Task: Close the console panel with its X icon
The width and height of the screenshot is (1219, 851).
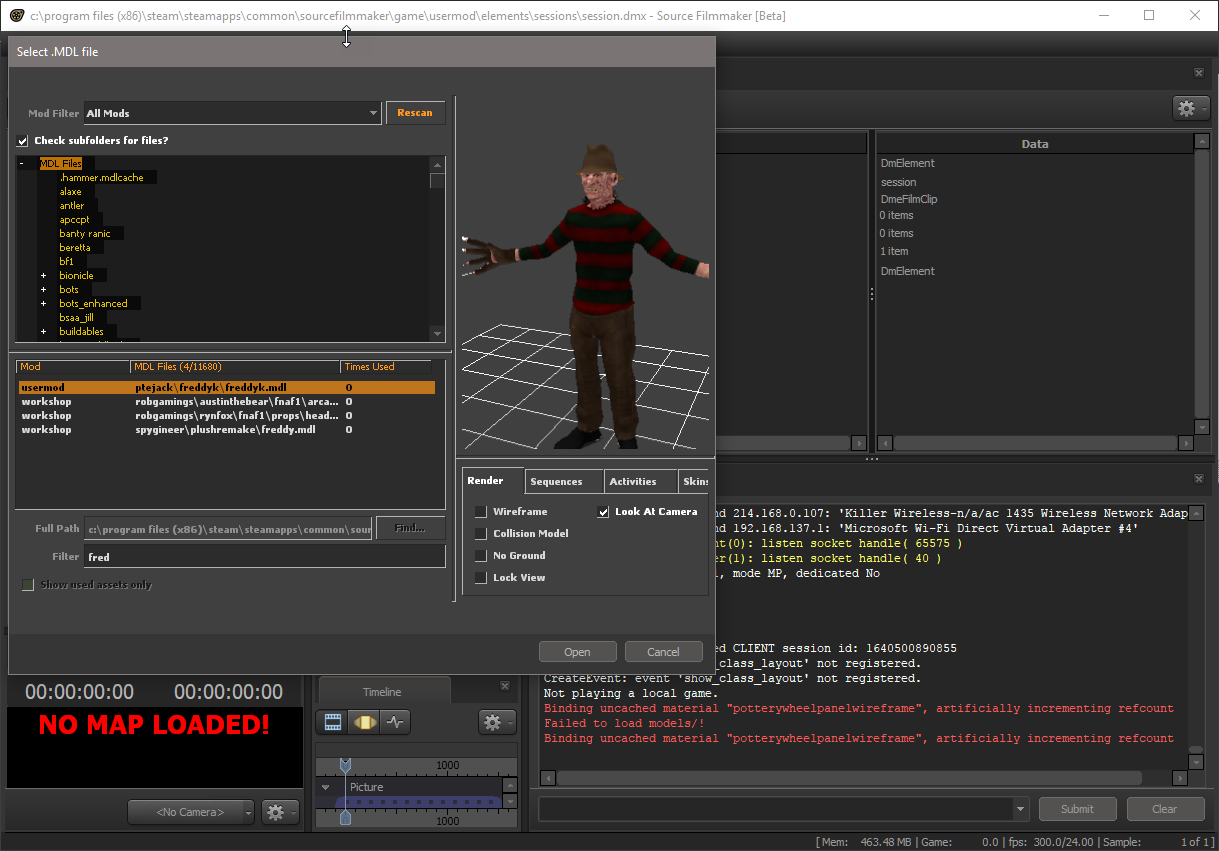Action: pos(1198,480)
